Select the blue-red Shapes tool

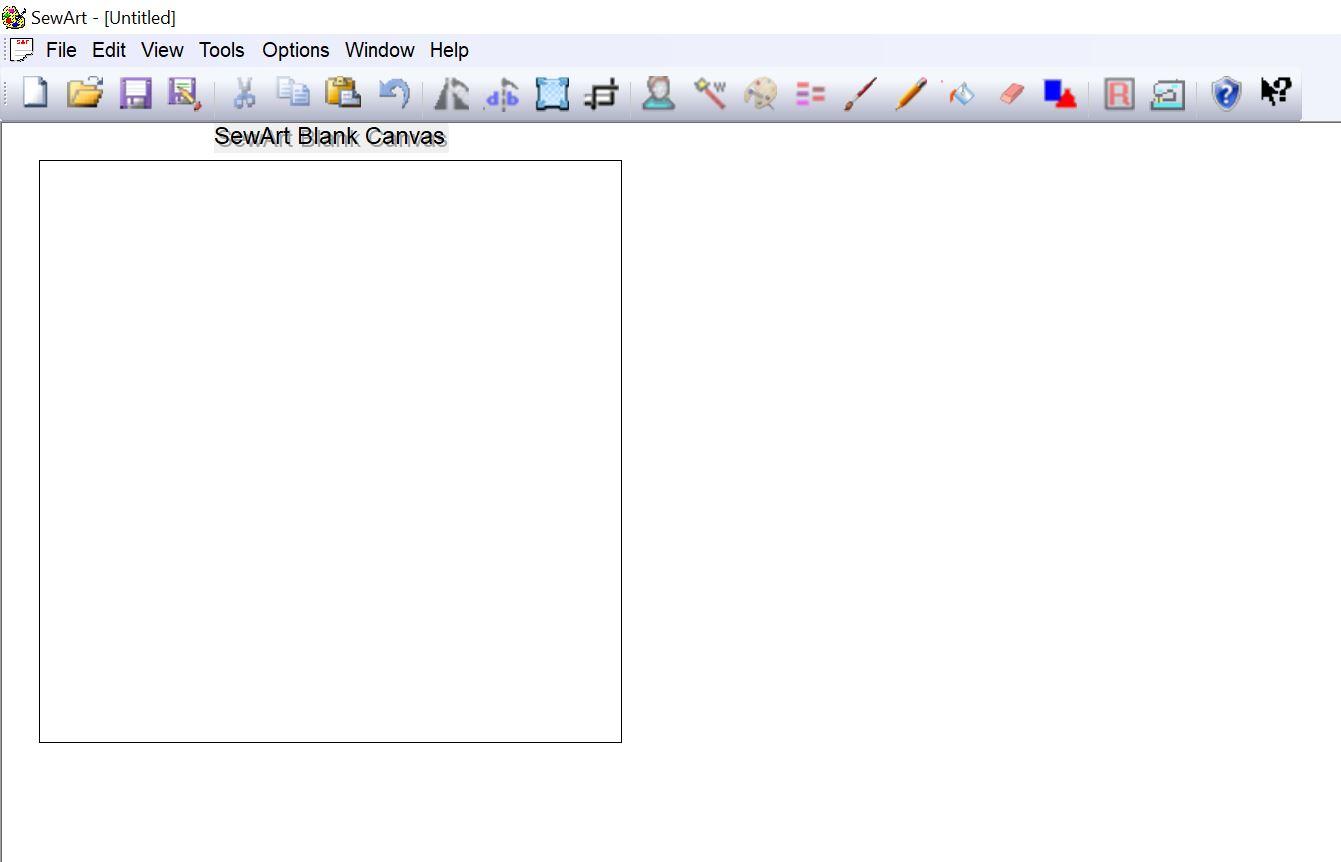[1060, 94]
